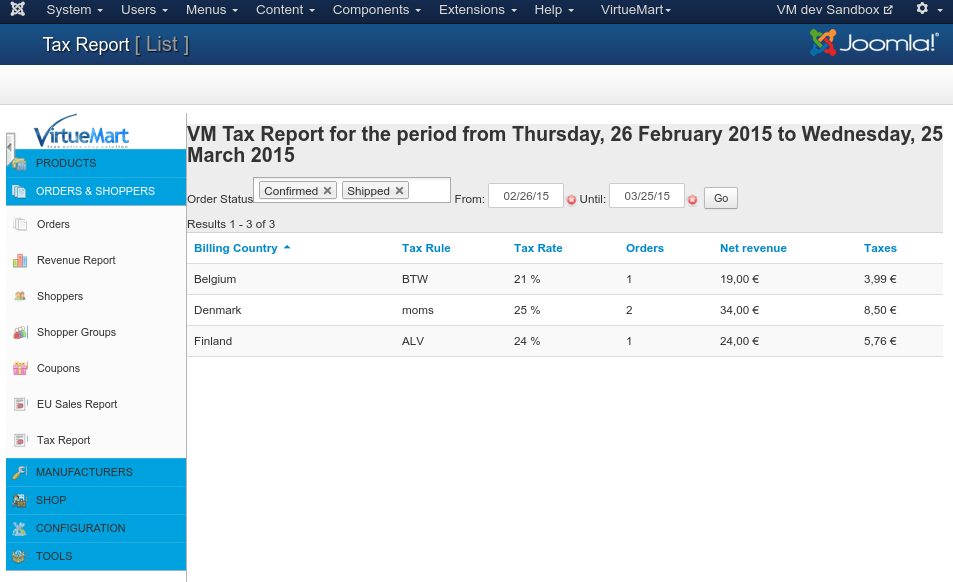The image size is (953, 582).
Task: Expand the Products sidebar section
Action: pyautogui.click(x=66, y=163)
